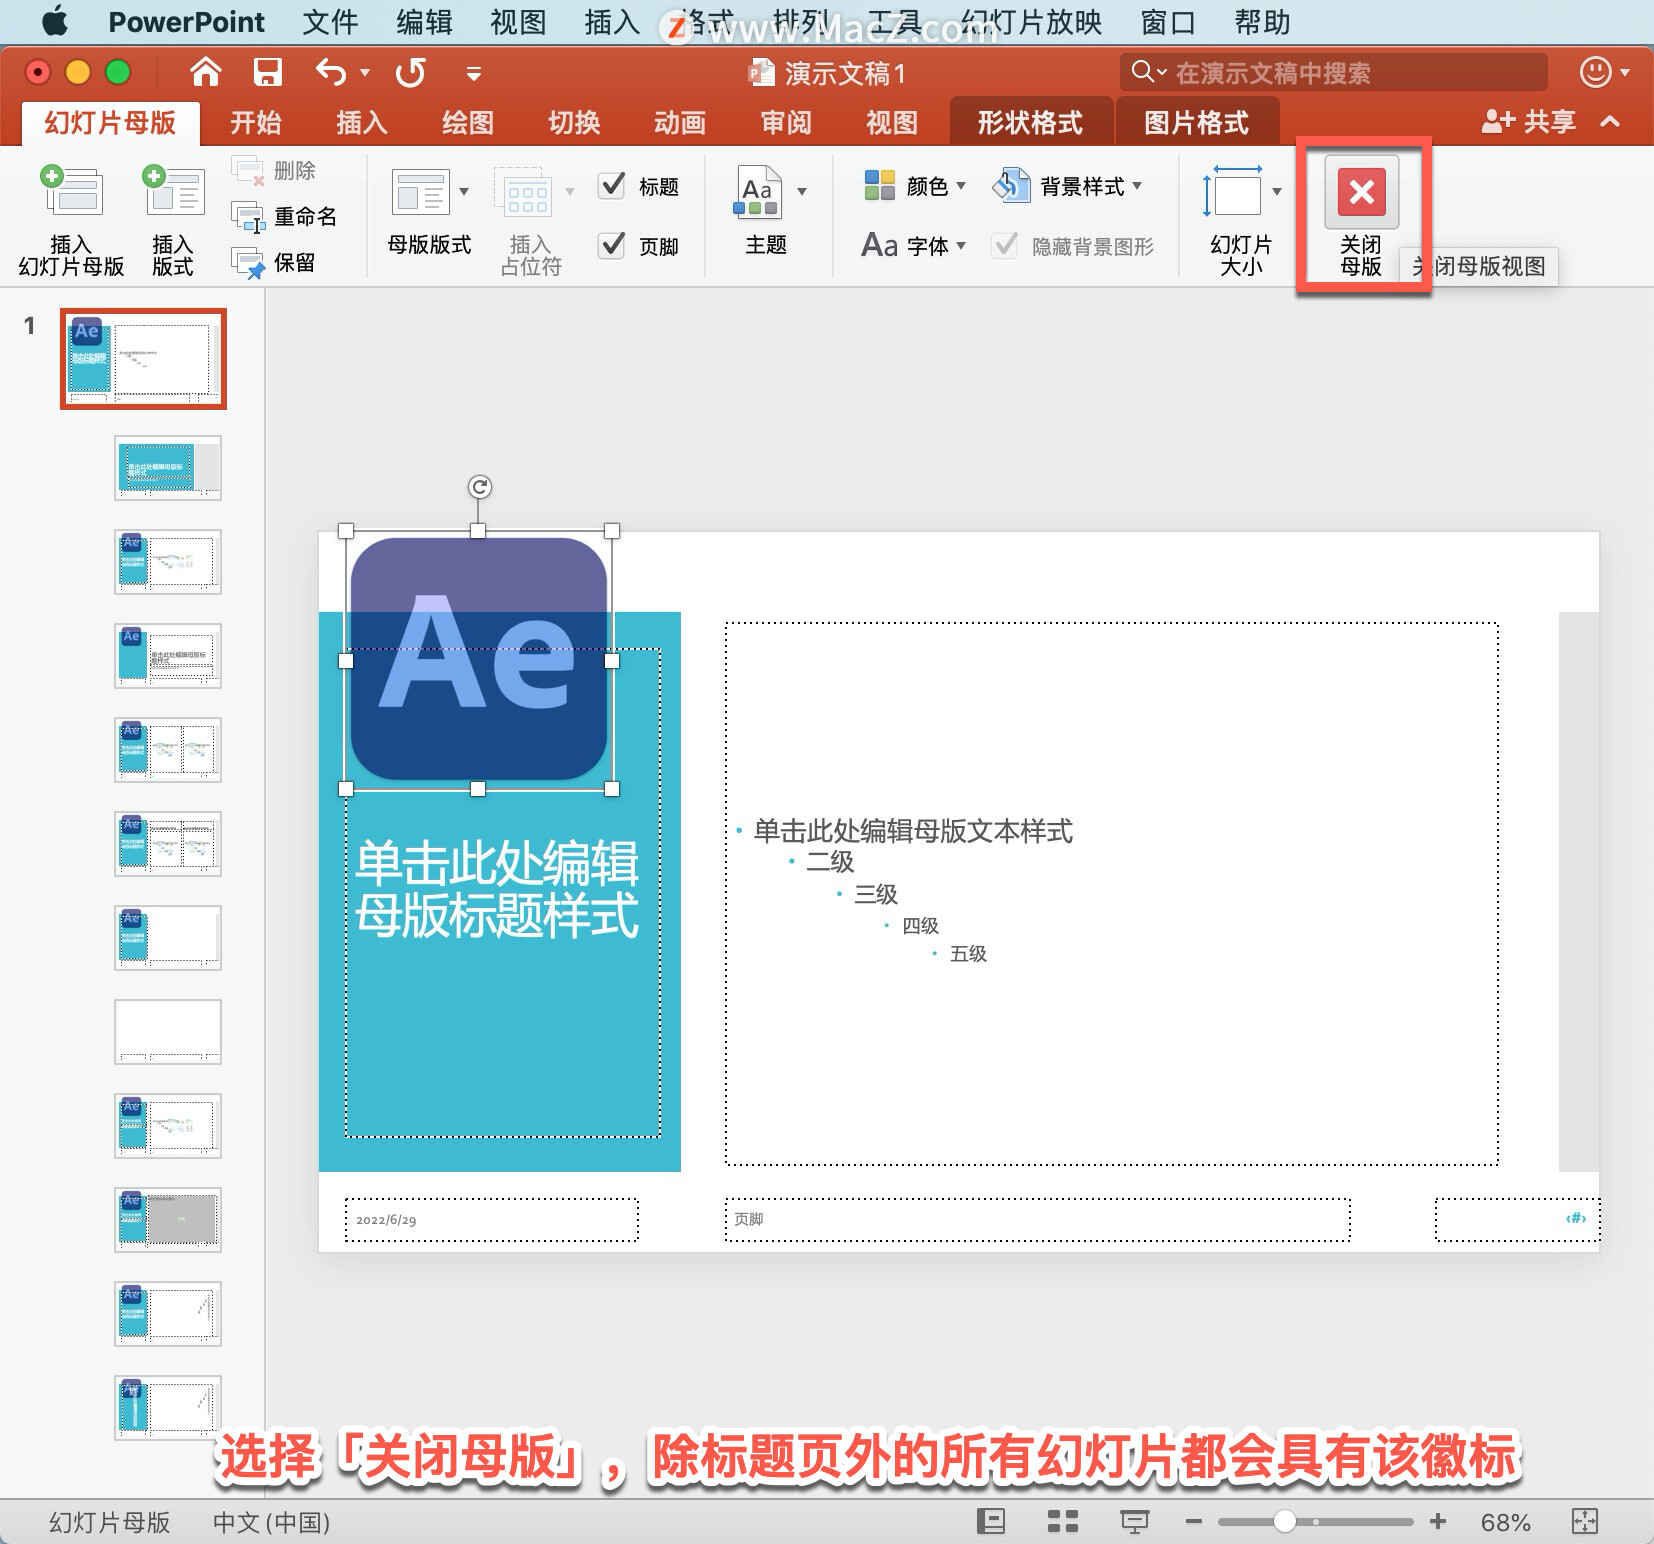Click the master text styles first-level line
1654x1544 pixels.
tap(913, 830)
